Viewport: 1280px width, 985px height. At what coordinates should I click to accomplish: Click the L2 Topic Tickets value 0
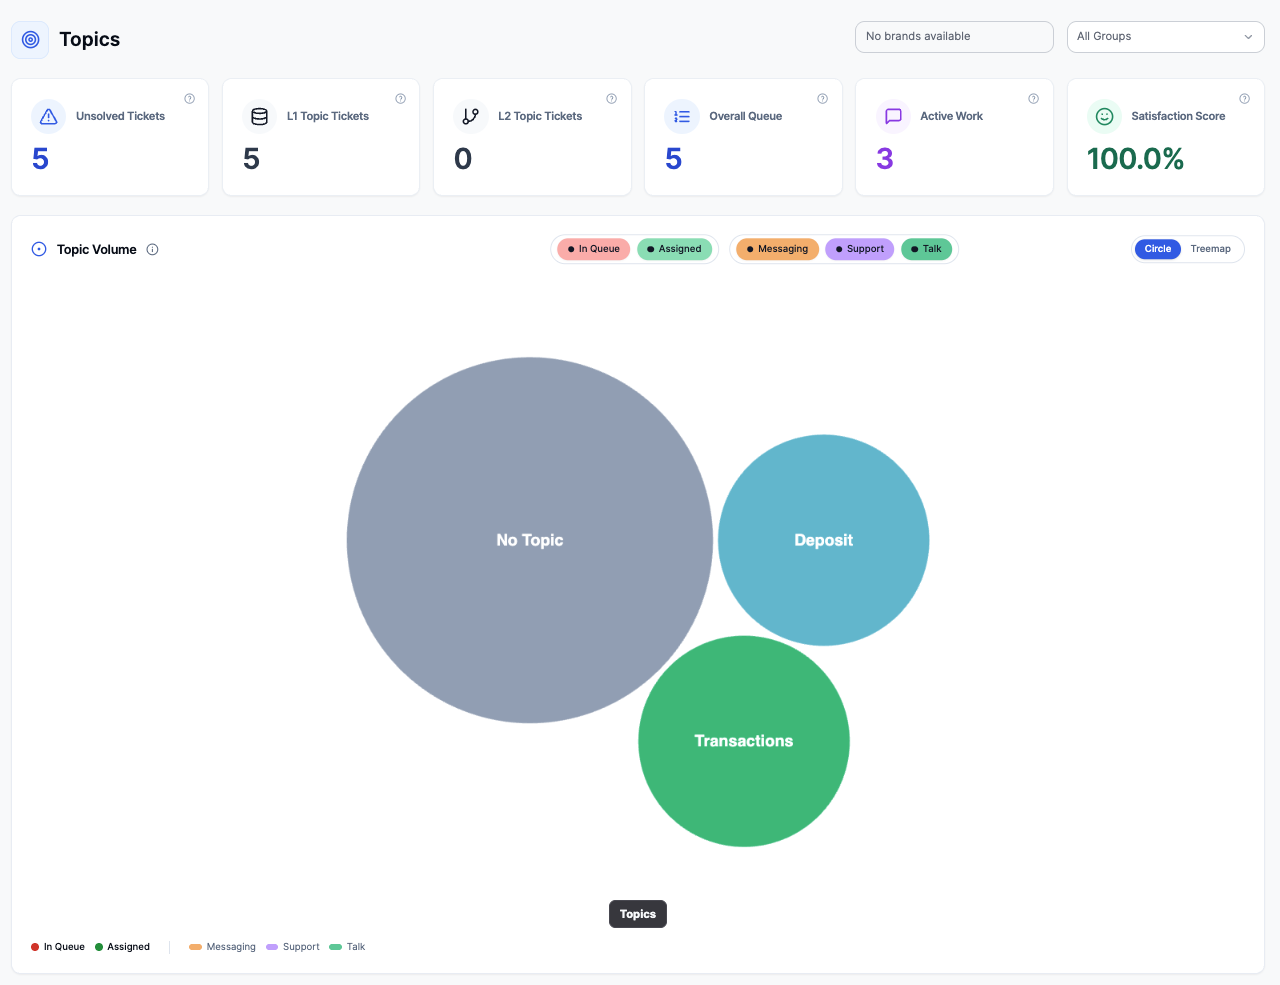463,159
